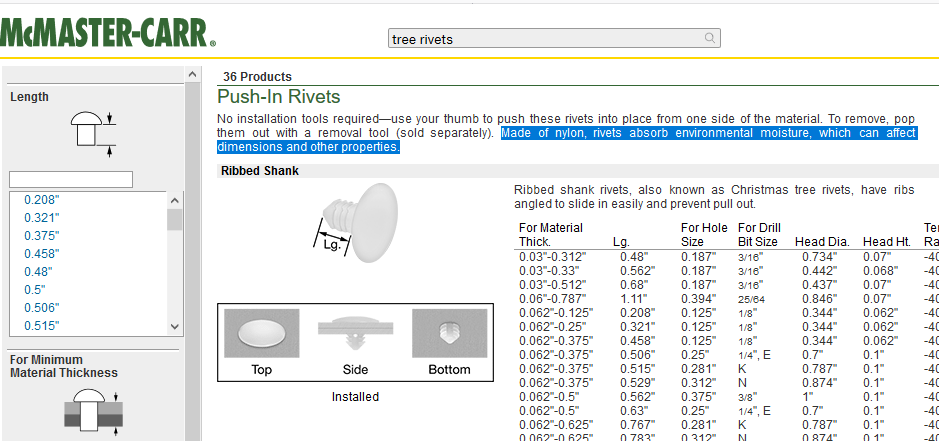Click the search magnifier icon

(x=710, y=38)
